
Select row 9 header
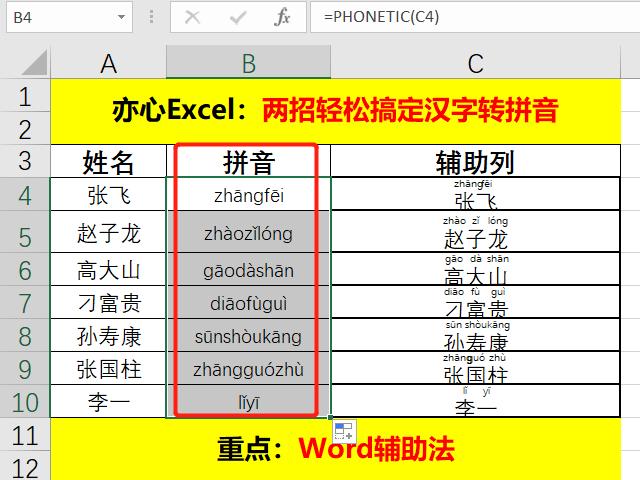[25, 368]
